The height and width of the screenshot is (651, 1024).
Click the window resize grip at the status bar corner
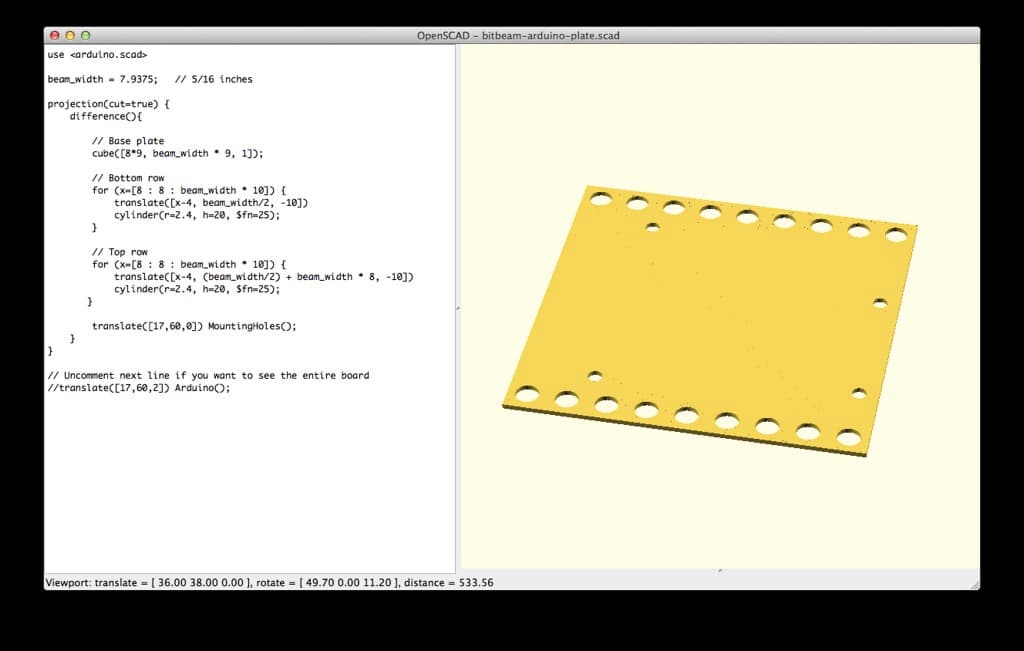coord(974,584)
